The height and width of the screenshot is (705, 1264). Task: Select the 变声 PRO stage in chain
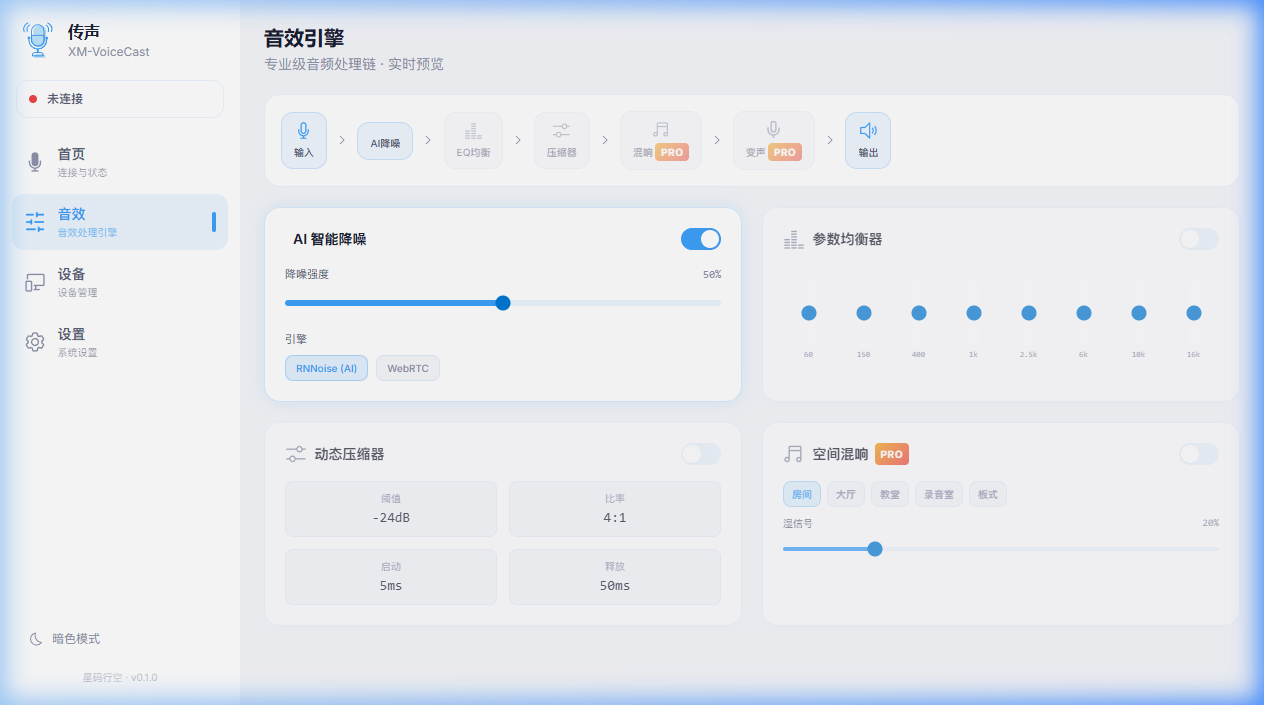[x=774, y=140]
